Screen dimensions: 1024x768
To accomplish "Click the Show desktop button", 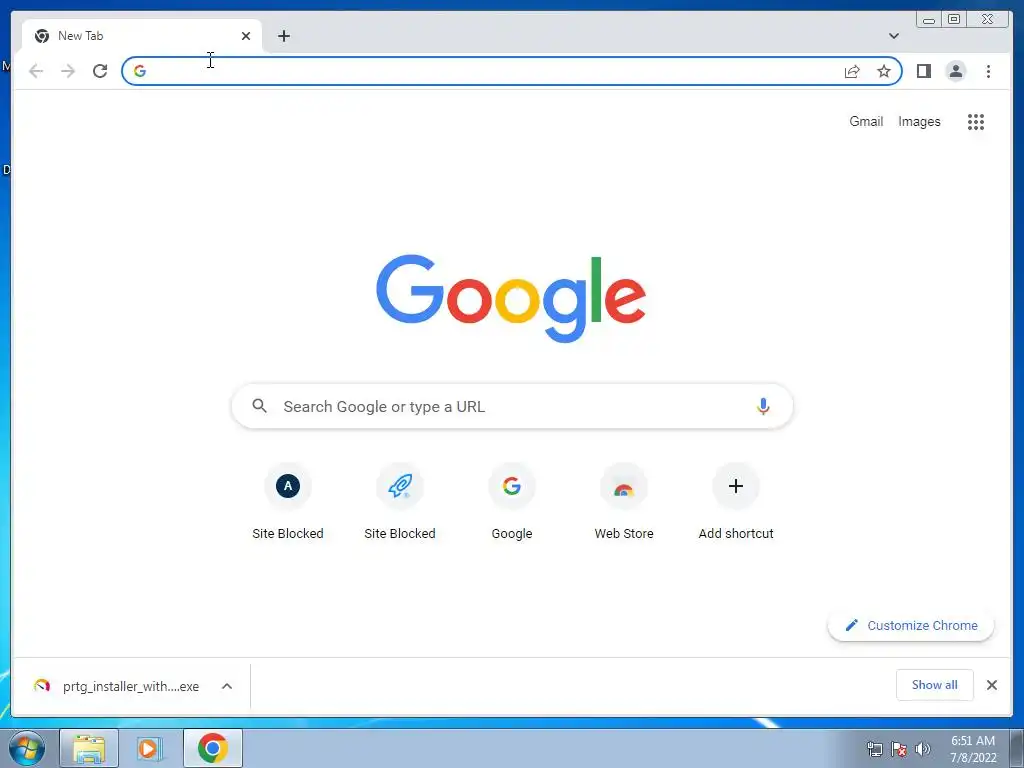I will click(1017, 748).
